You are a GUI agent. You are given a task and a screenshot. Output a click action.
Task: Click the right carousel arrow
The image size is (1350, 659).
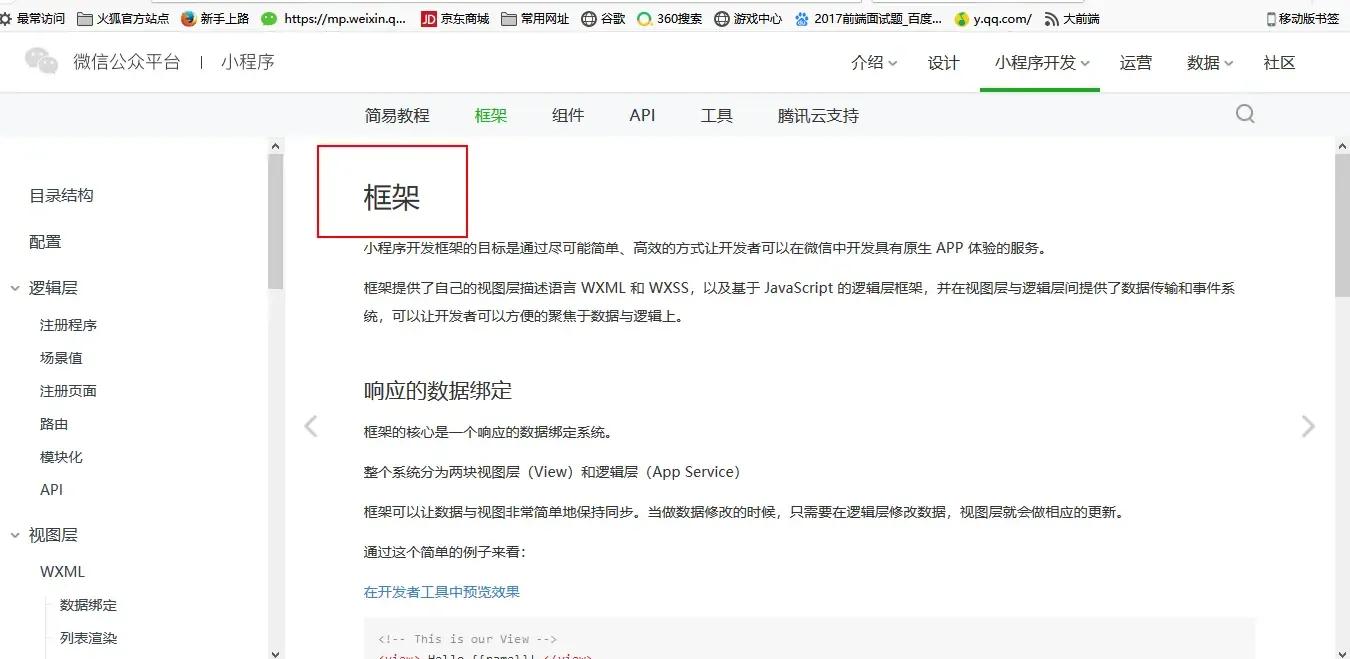(1308, 425)
